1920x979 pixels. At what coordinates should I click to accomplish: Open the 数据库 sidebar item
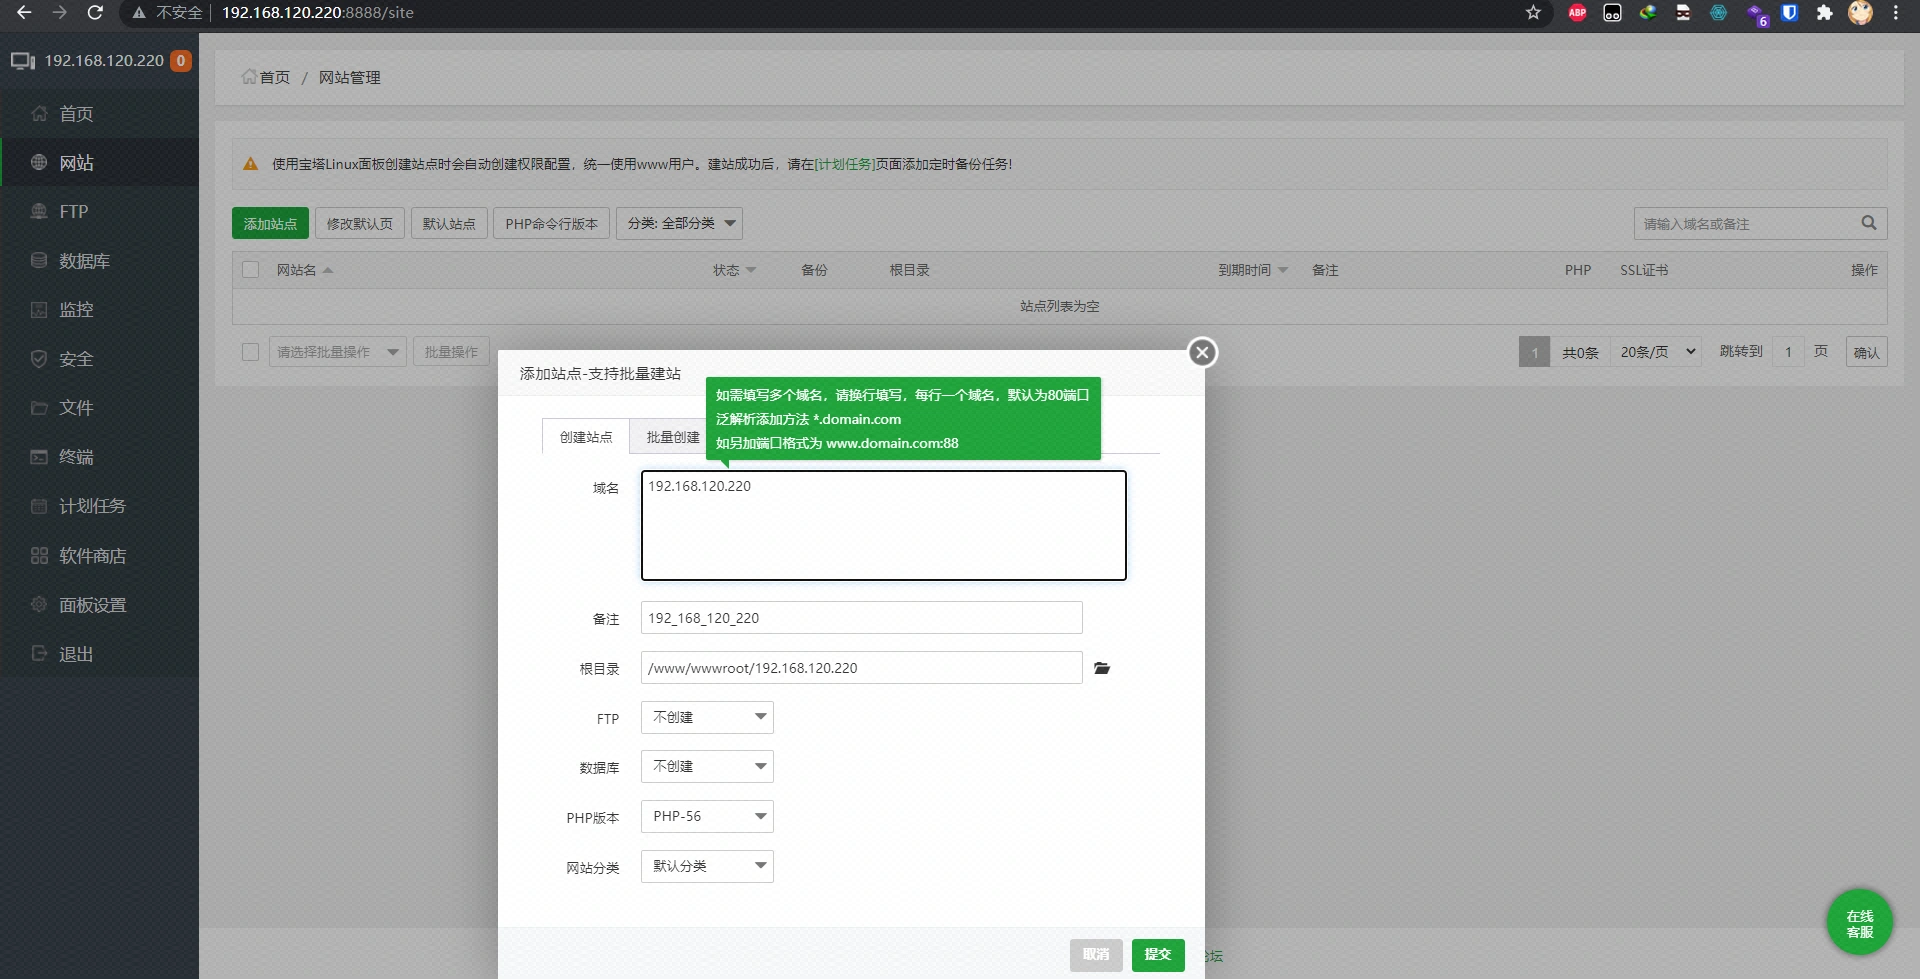coord(100,260)
